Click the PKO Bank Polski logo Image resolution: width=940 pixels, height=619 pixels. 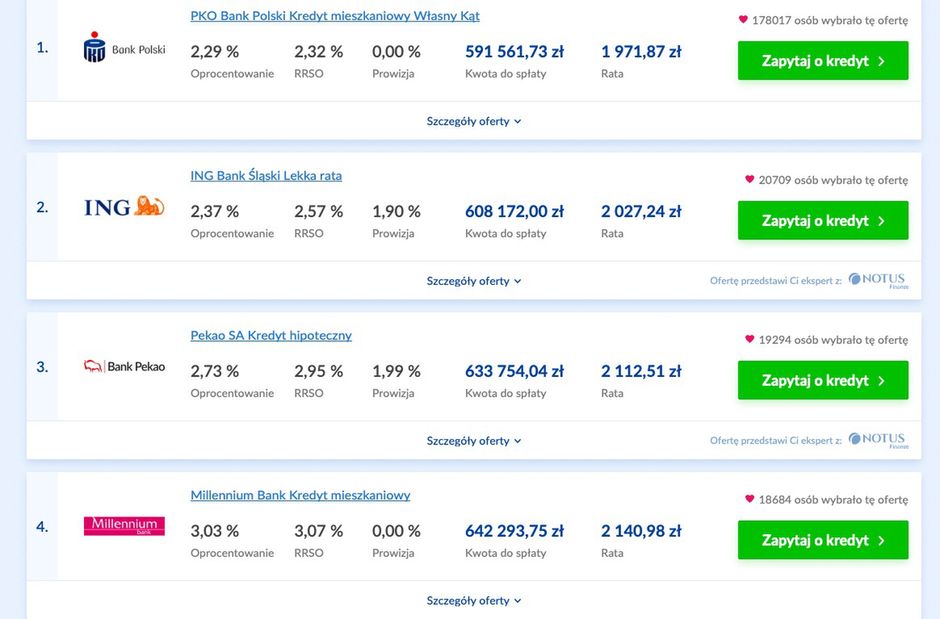coord(124,47)
